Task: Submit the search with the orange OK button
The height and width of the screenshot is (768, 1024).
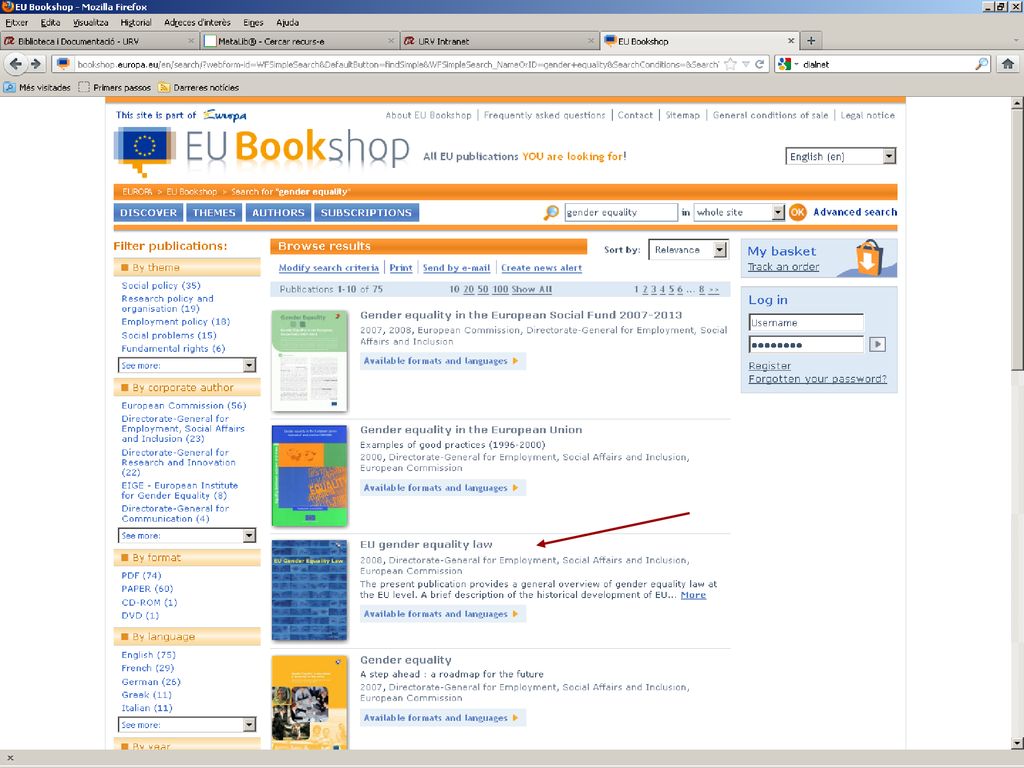Action: coord(797,212)
